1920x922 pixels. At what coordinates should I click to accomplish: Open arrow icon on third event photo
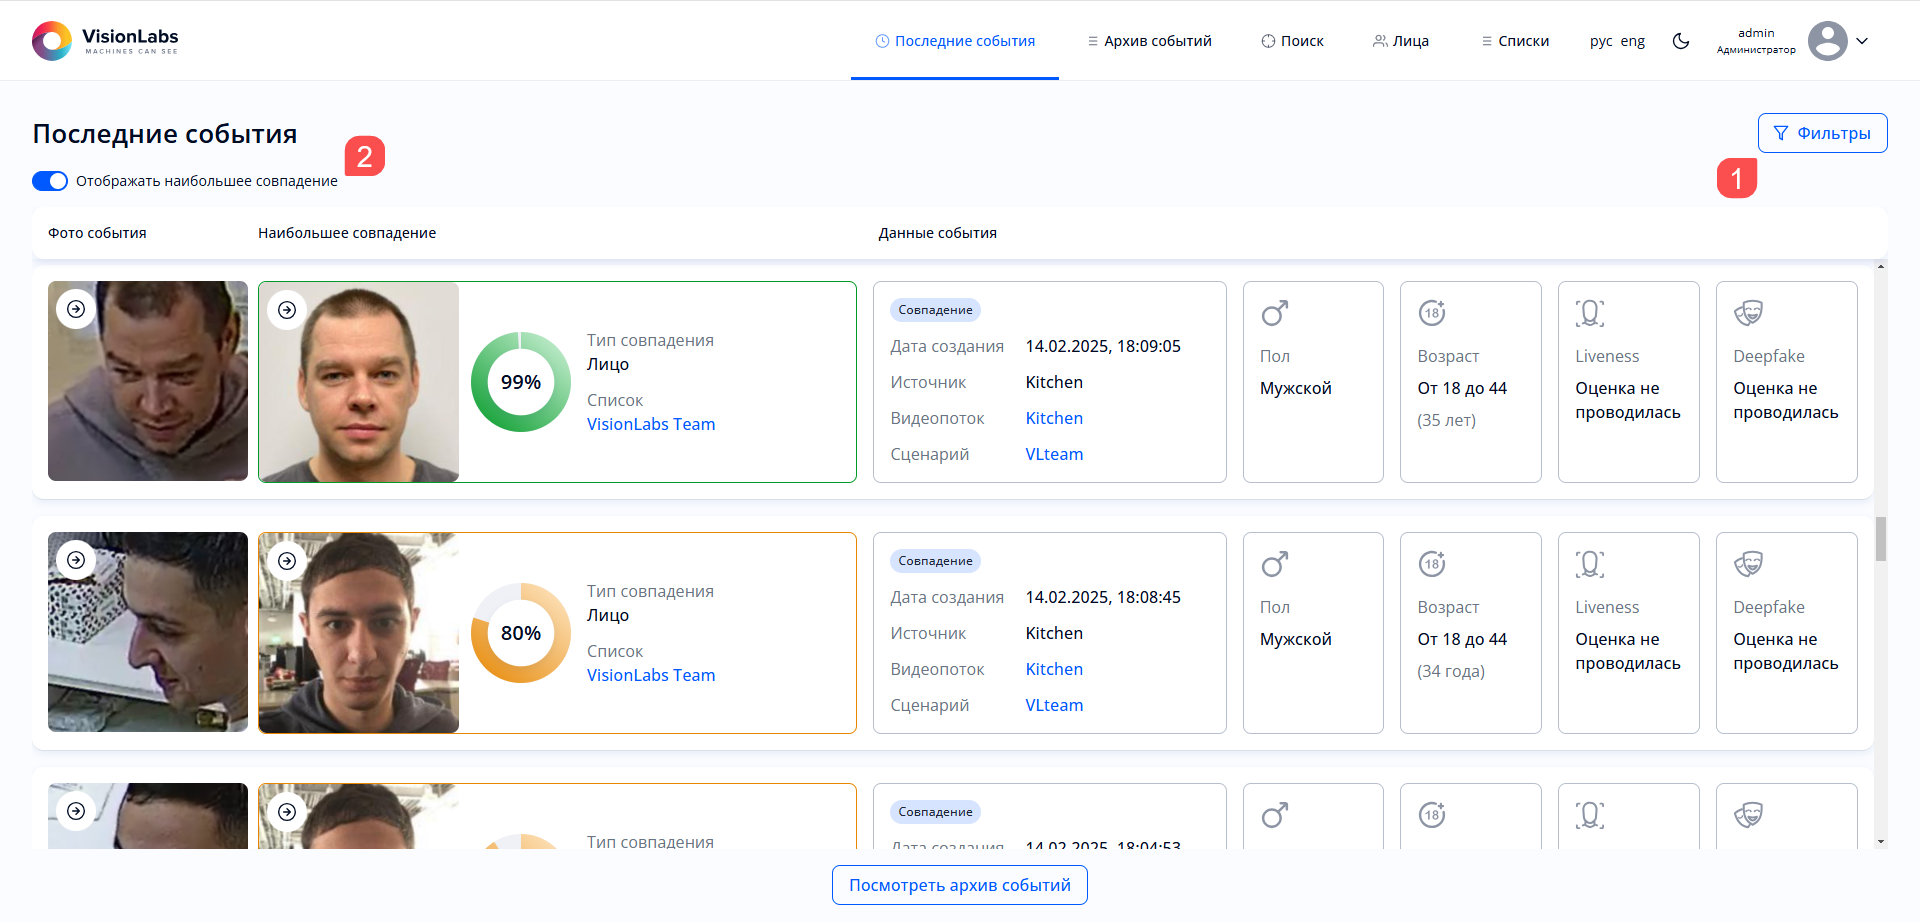tap(76, 811)
